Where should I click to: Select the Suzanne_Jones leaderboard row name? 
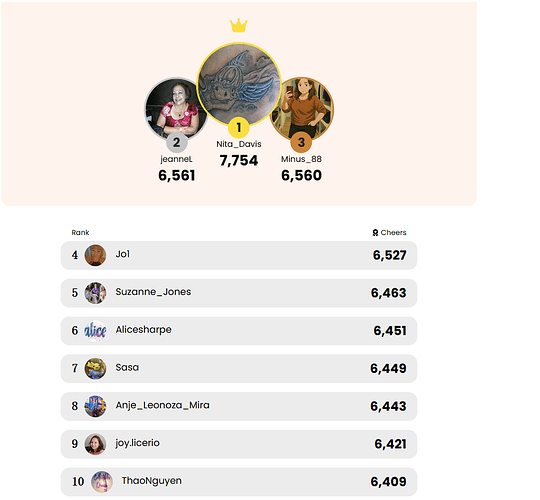point(153,292)
